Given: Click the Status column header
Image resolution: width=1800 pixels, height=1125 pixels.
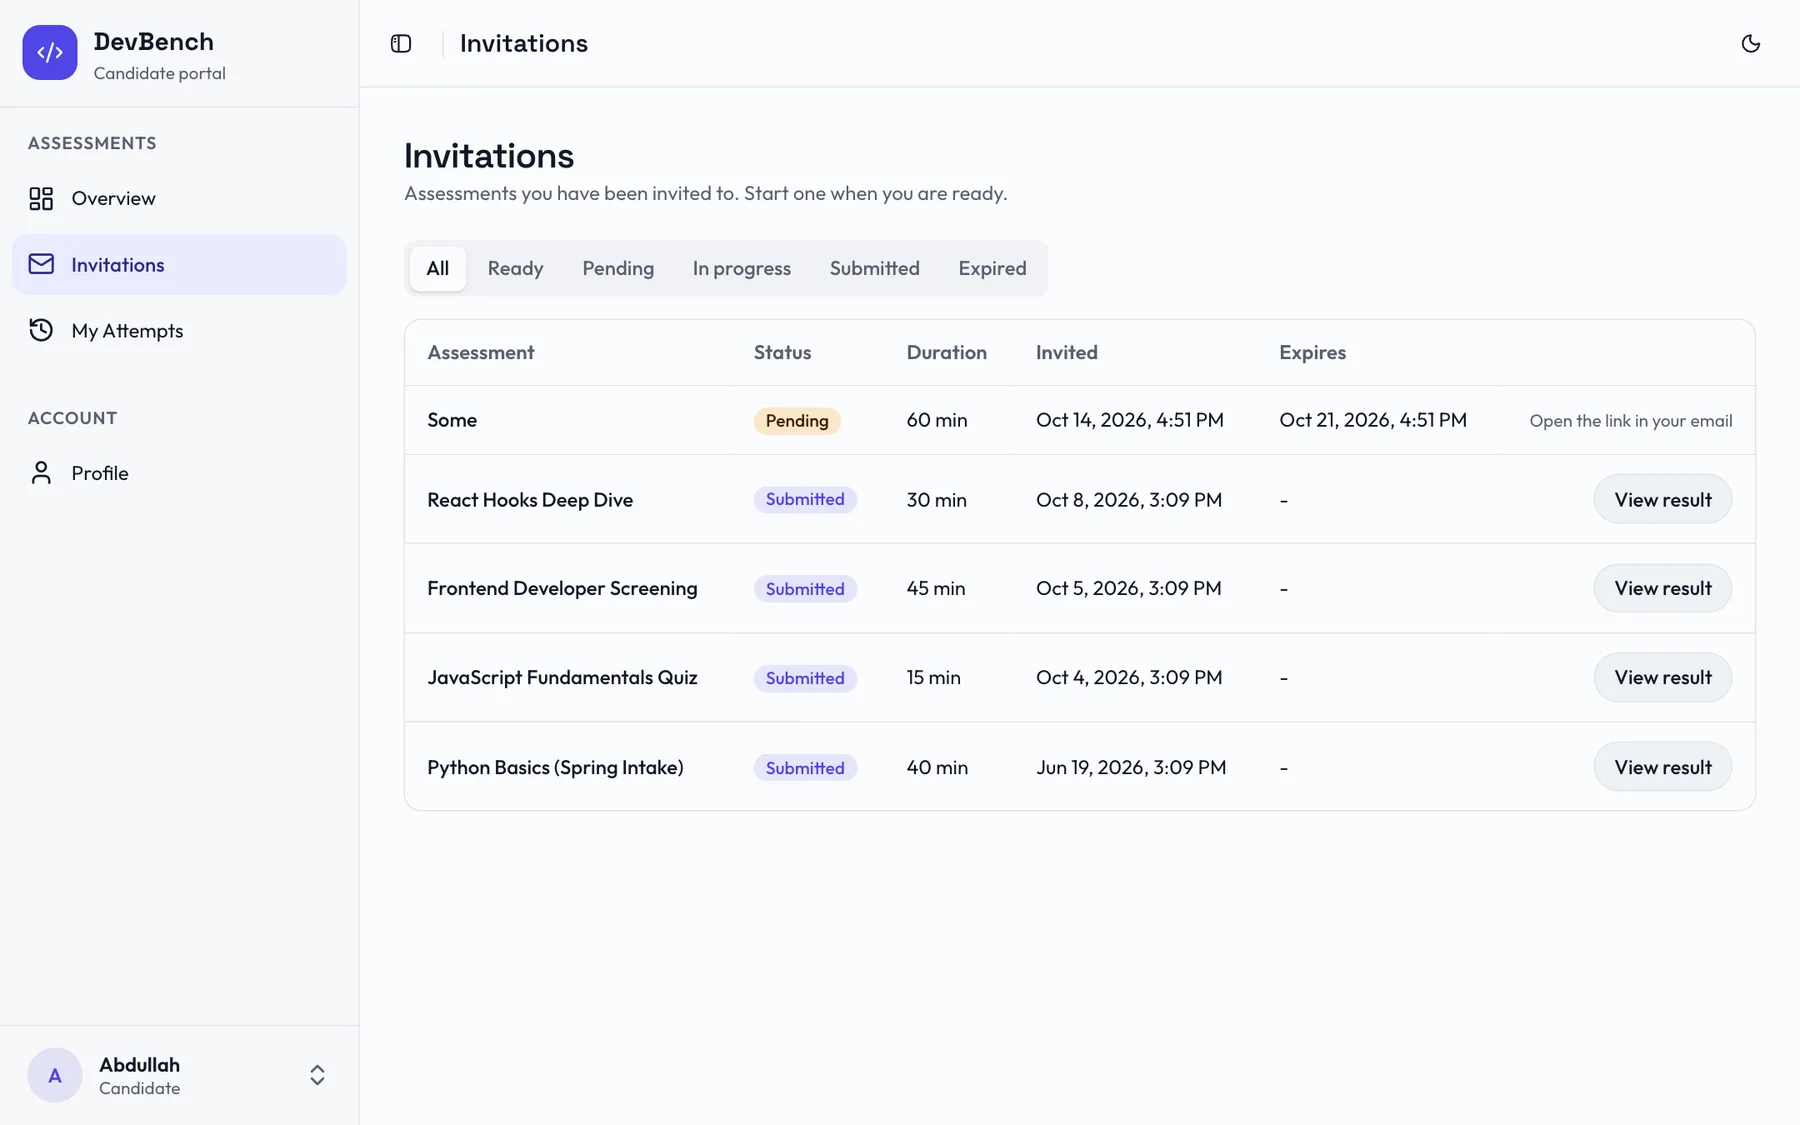Looking at the screenshot, I should pos(782,352).
